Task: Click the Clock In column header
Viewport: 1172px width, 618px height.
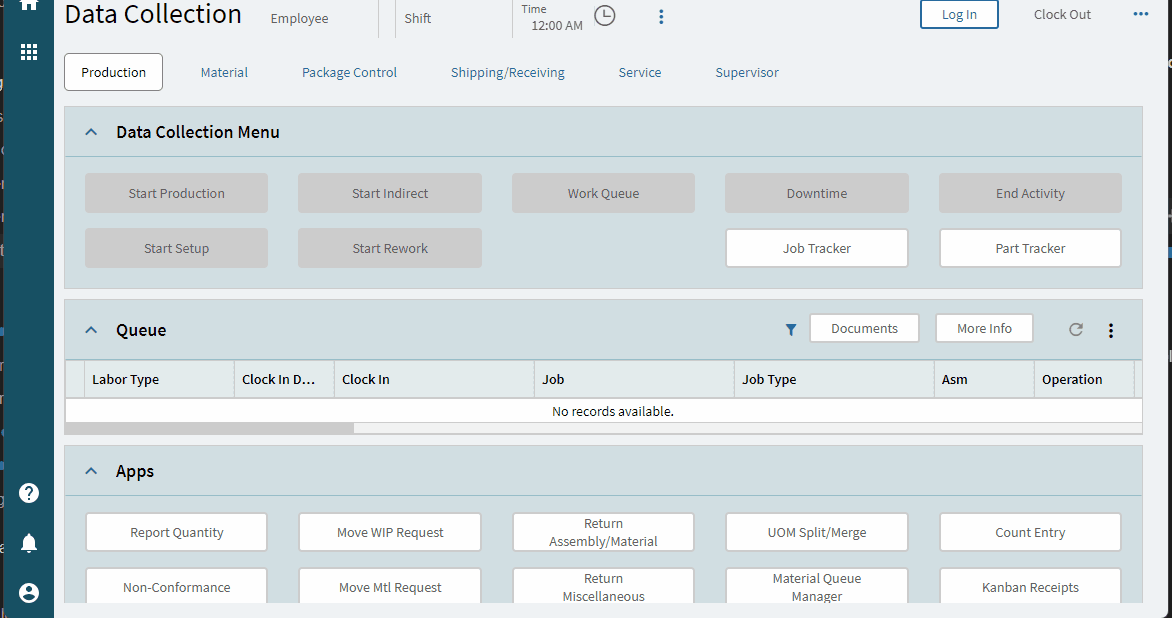Action: [434, 379]
